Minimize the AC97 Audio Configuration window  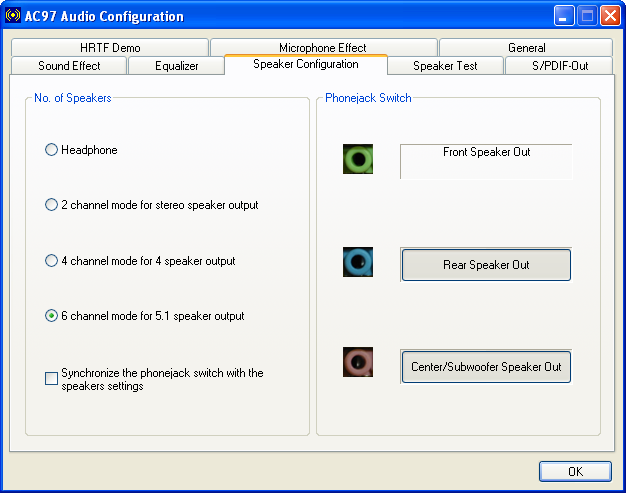pos(564,16)
